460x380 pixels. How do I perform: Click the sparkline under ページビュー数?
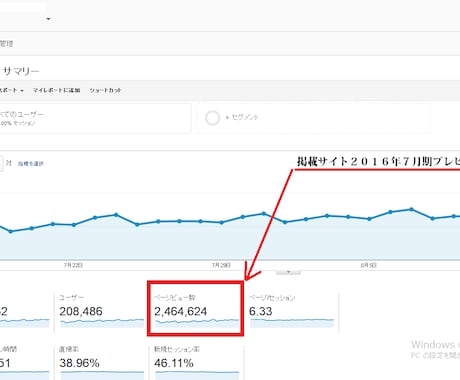click(197, 323)
